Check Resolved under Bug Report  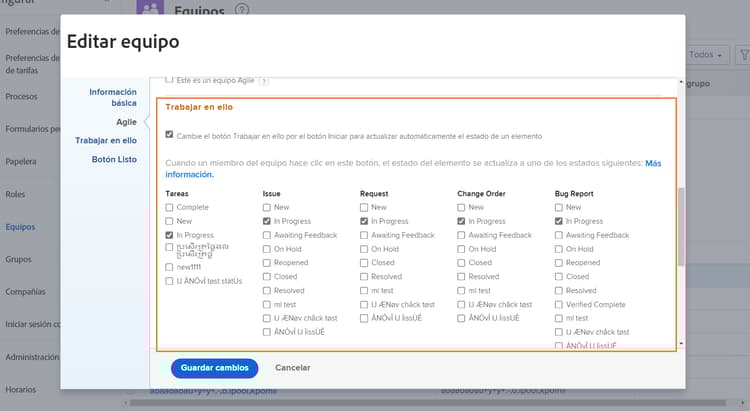559,290
